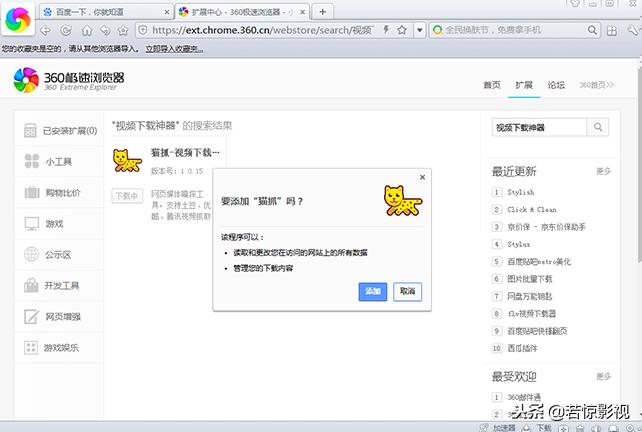Viewport: 642px width, 432px height.
Task: Open 百度贴吧metro美化 entry
Action: pos(539,261)
